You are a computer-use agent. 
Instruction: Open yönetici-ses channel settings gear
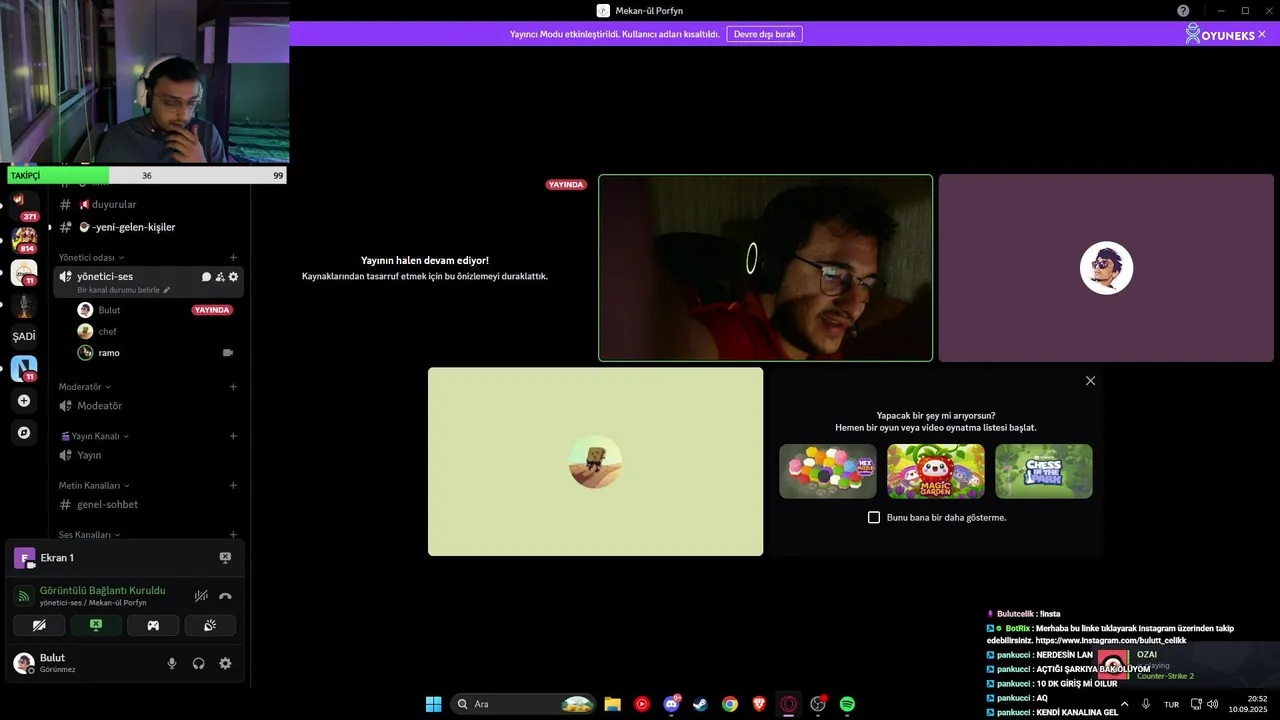(233, 277)
